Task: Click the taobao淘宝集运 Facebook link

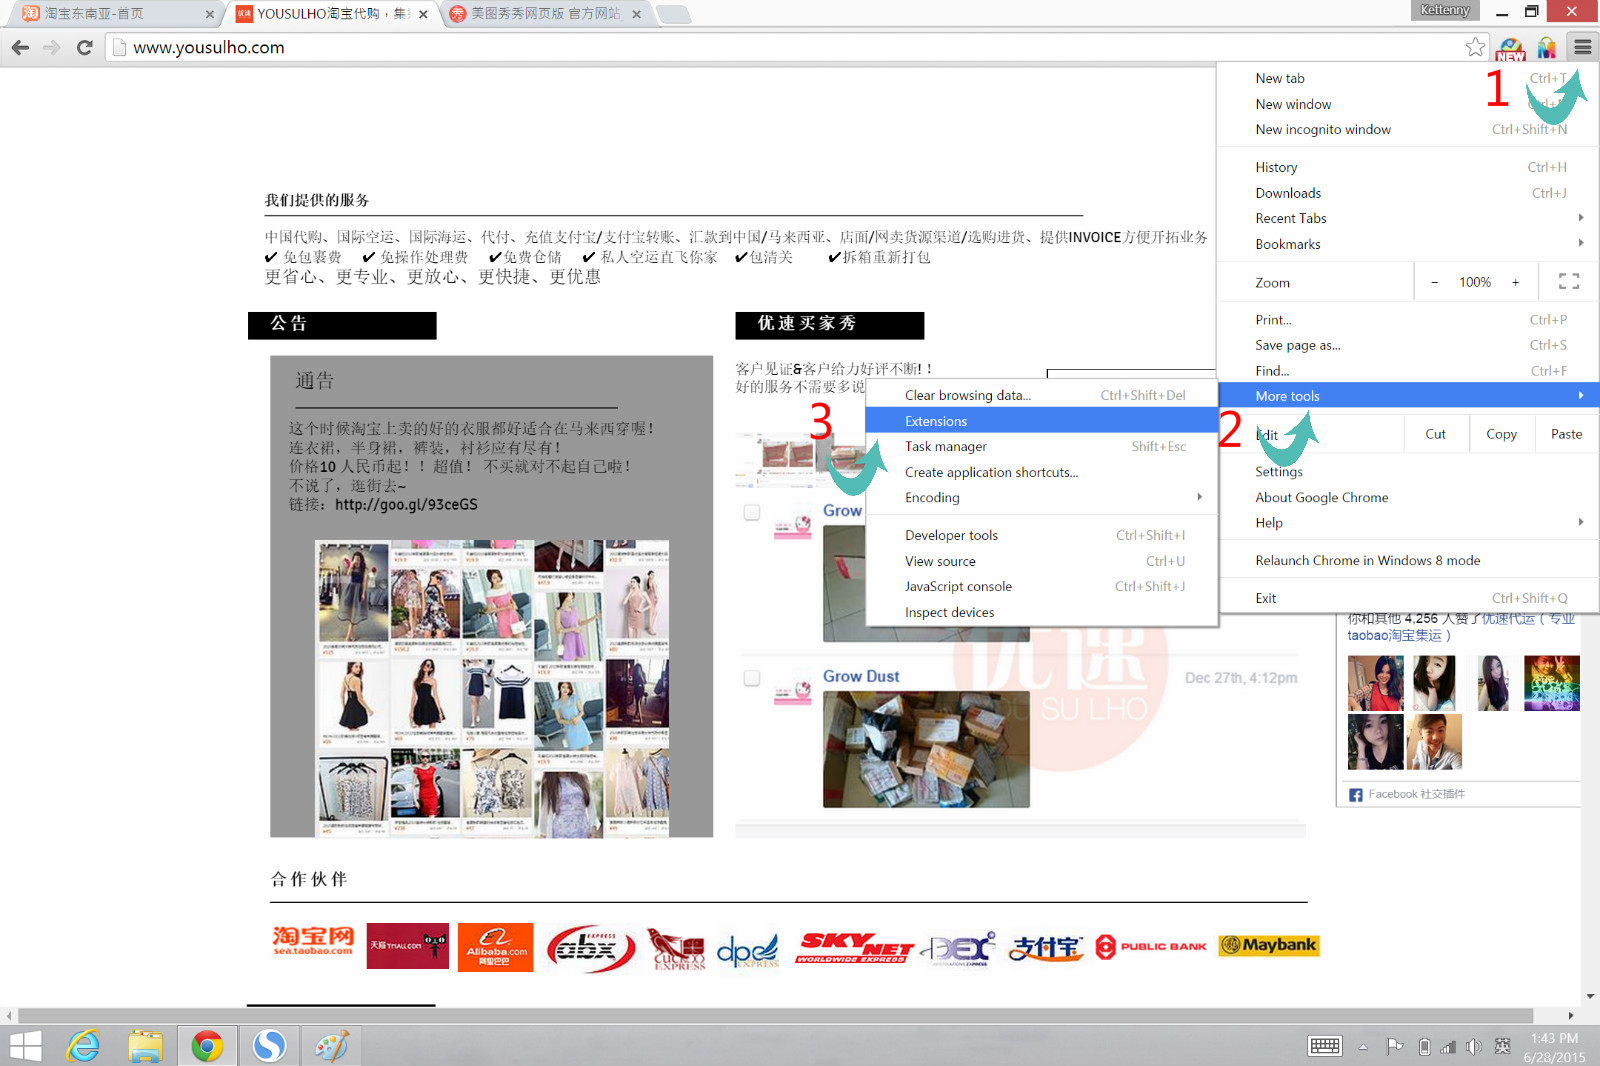Action: [1399, 636]
